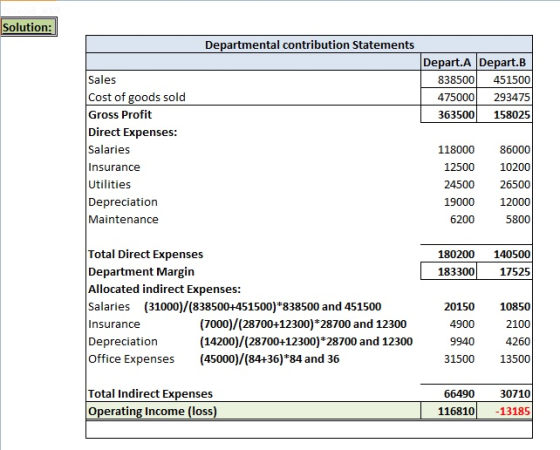This screenshot has width=560, height=450.
Task: Select Cost of goods sold value 293475
Action: pos(512,97)
